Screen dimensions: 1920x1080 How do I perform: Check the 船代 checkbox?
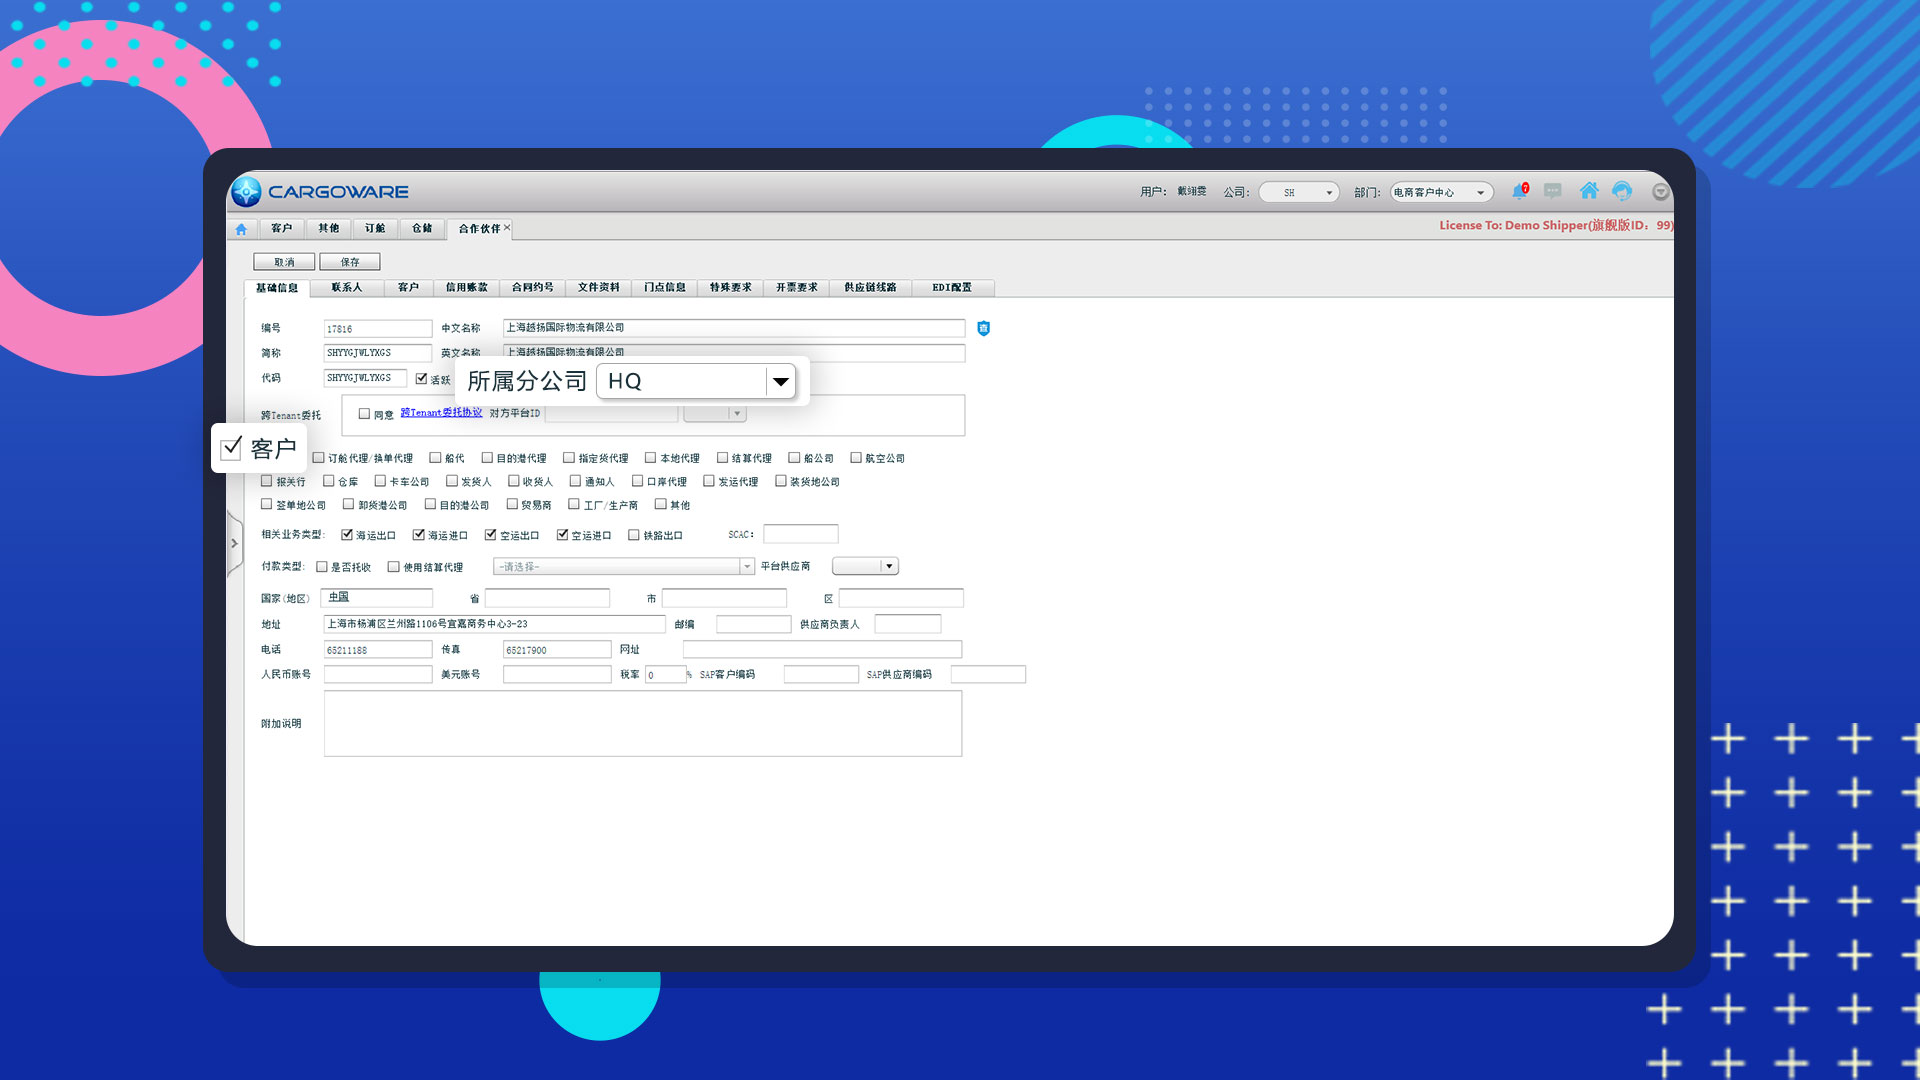pyautogui.click(x=435, y=458)
